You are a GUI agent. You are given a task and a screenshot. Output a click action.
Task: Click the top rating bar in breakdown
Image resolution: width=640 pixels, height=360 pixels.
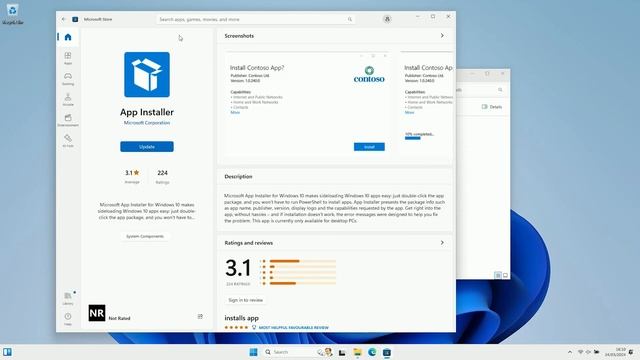click(302, 261)
